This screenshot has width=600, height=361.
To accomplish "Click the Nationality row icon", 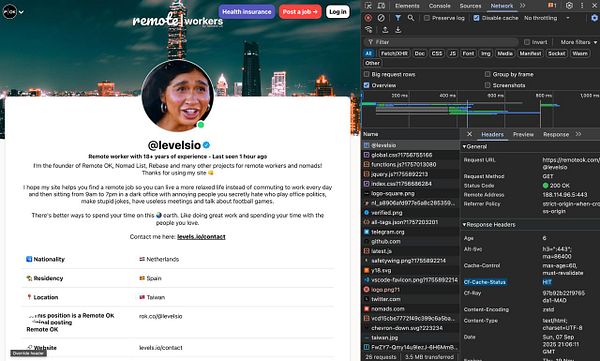I will point(29,259).
